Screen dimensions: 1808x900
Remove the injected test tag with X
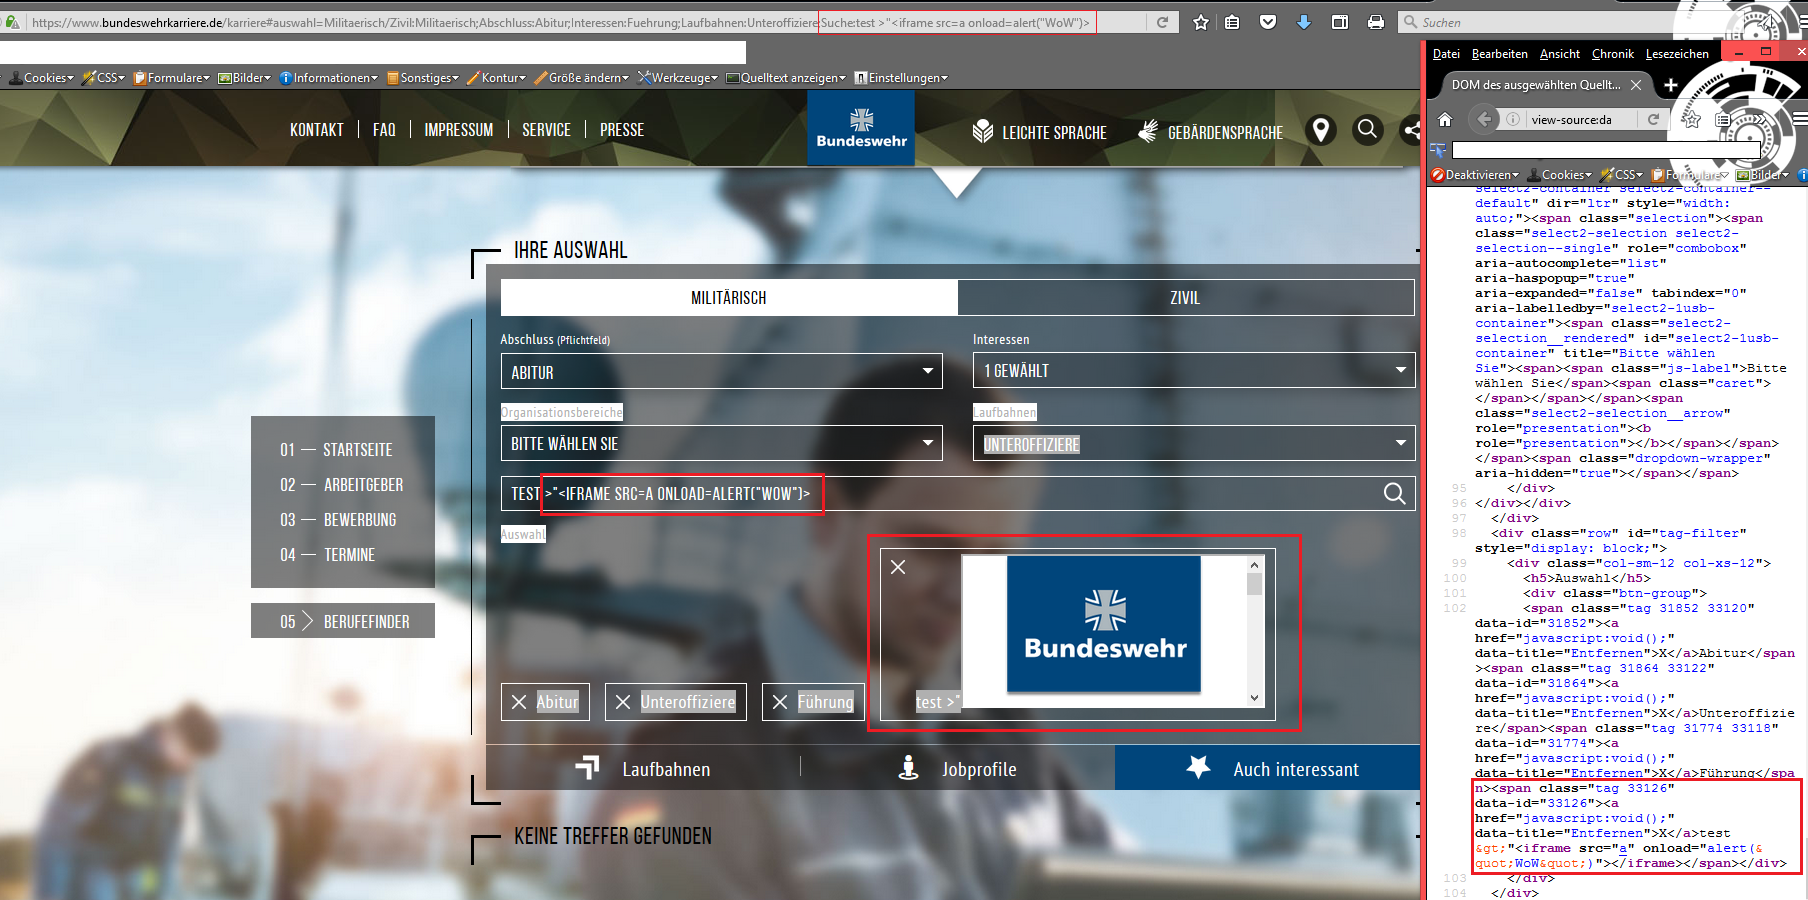pyautogui.click(x=898, y=567)
